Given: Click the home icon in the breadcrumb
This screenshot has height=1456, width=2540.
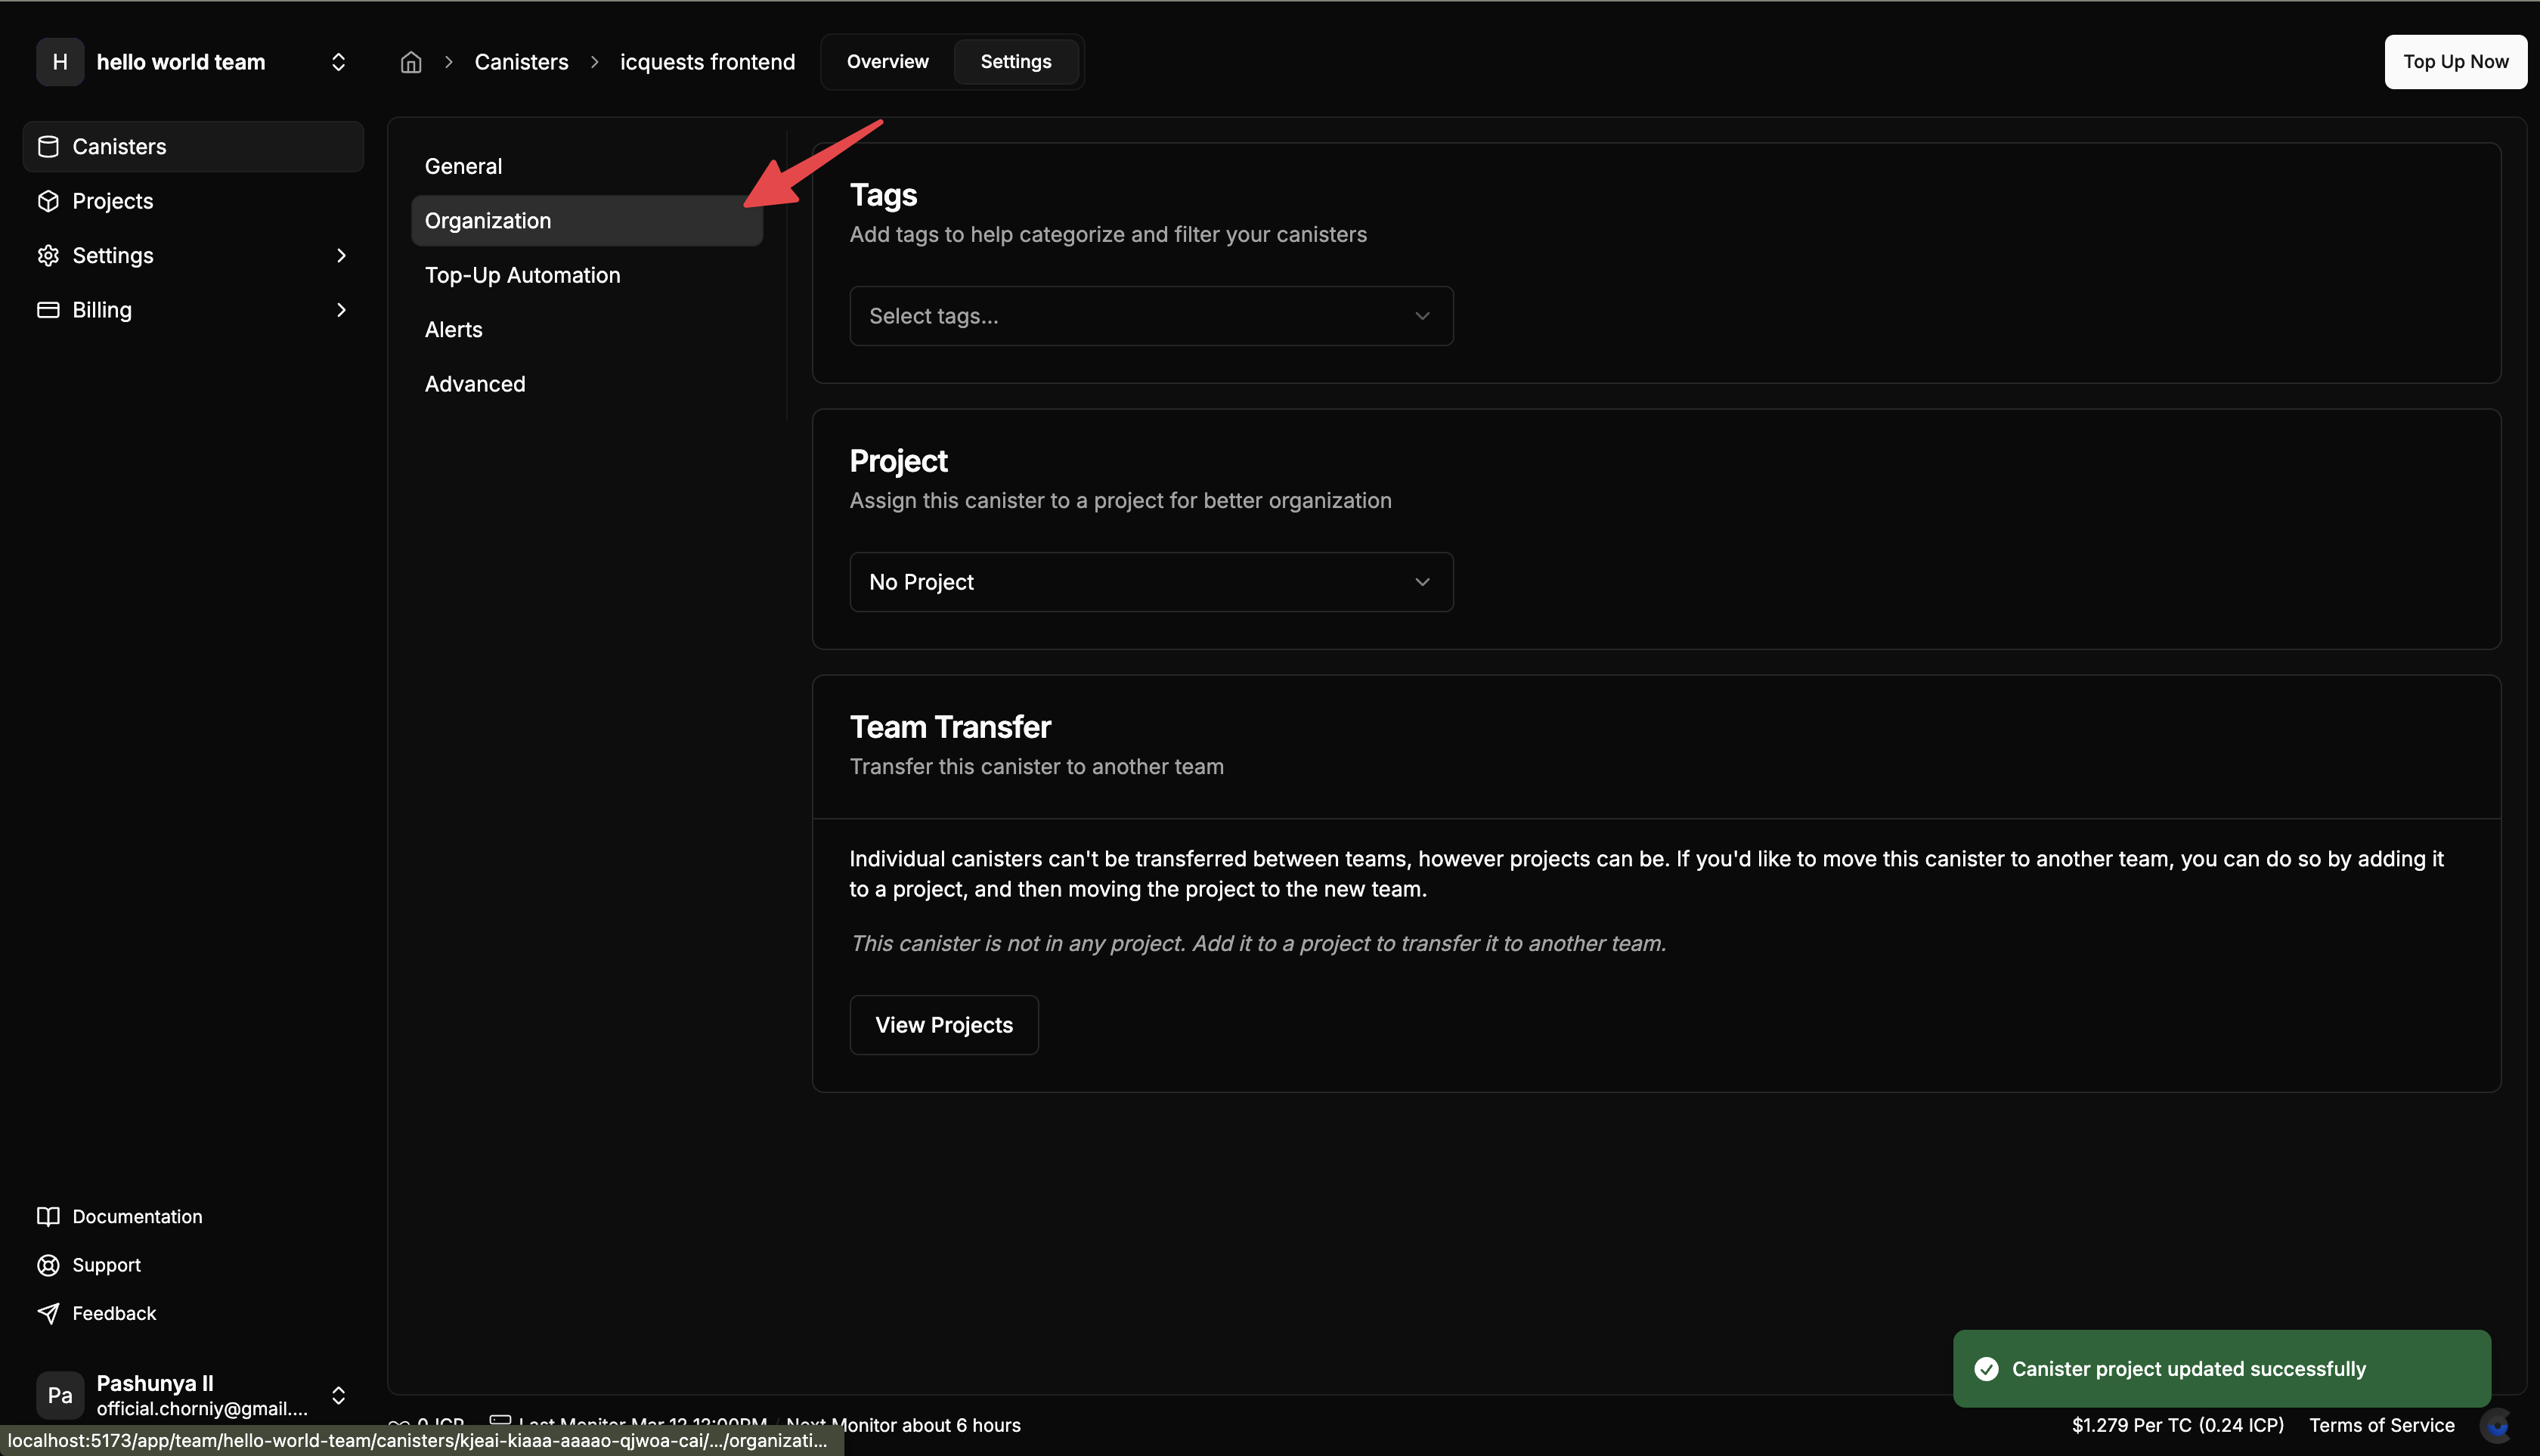Looking at the screenshot, I should click(410, 61).
